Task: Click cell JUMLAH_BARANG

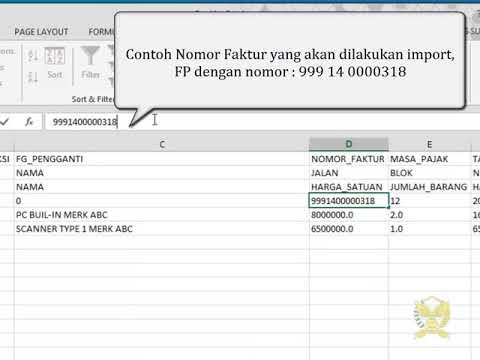Action: click(x=430, y=187)
